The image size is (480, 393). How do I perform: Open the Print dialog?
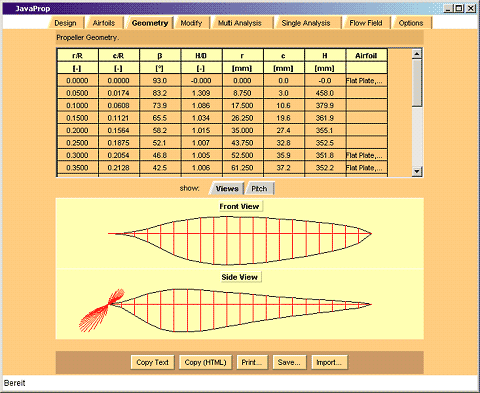pos(252,362)
